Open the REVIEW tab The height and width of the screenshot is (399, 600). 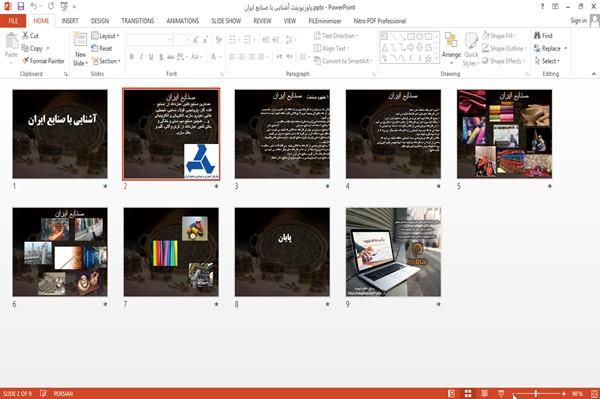262,21
